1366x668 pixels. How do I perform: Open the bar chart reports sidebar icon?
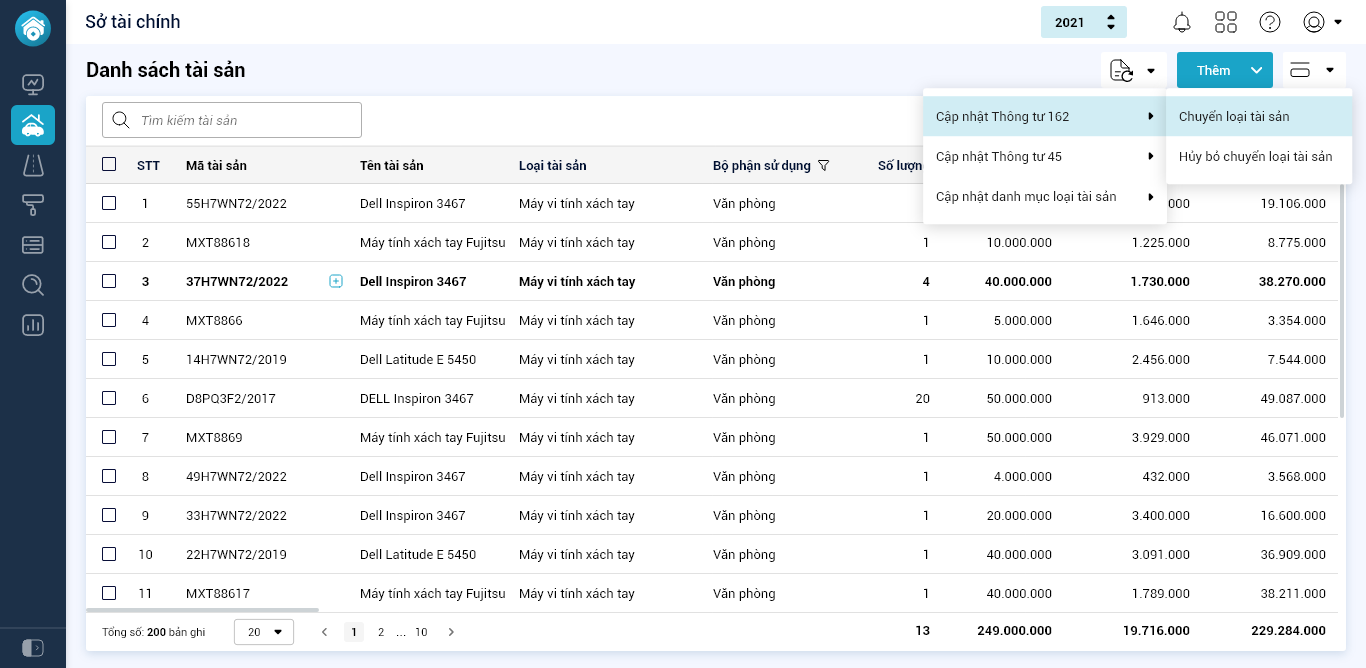tap(33, 325)
